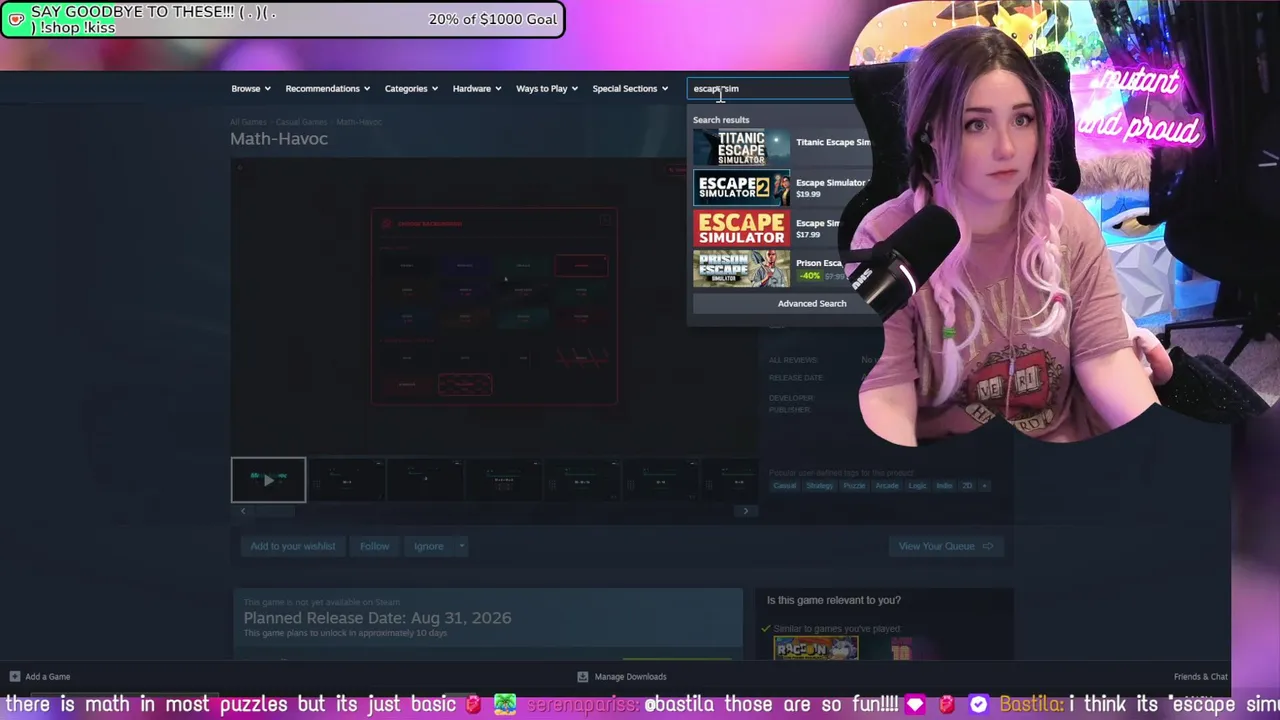Image resolution: width=1280 pixels, height=720 pixels.
Task: Open the dropdown arrow beside Ignore
Action: tap(461, 546)
